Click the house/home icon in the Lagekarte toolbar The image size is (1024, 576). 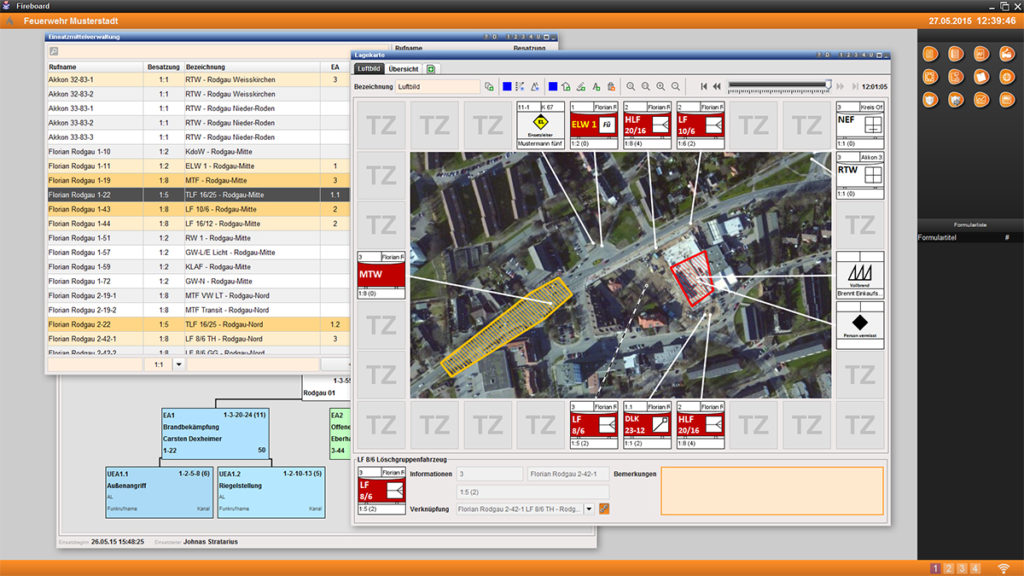(567, 87)
